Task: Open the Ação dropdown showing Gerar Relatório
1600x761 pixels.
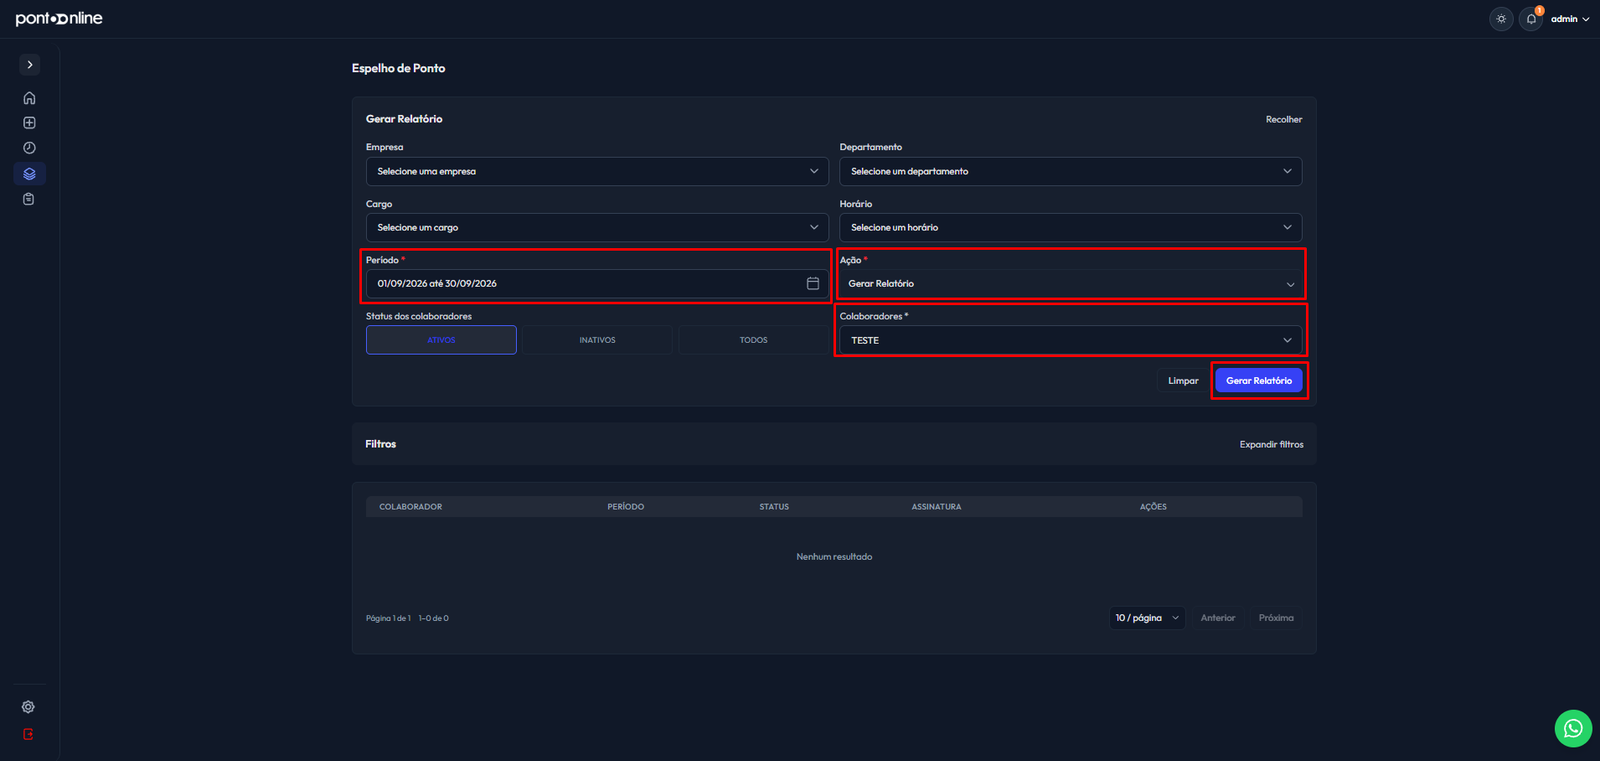Action: (1071, 284)
